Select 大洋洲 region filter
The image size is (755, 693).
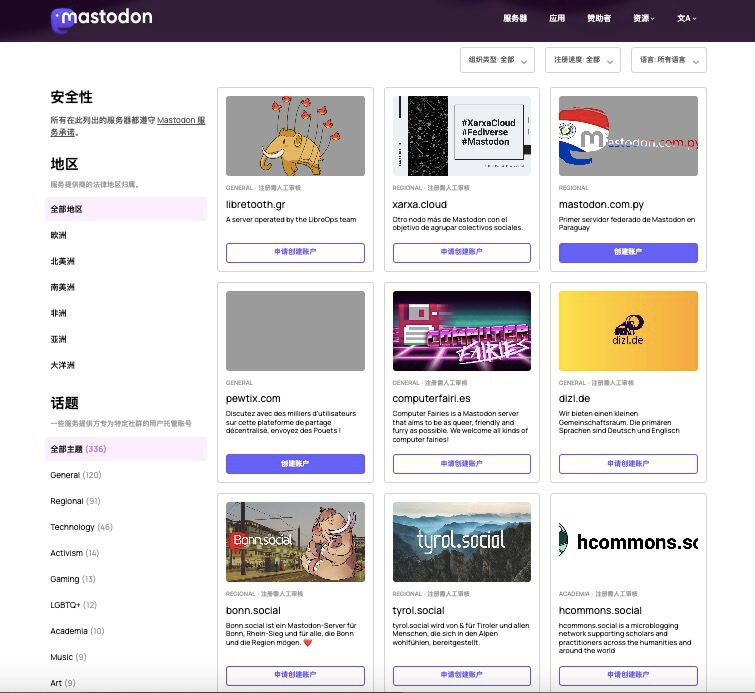coord(126,365)
